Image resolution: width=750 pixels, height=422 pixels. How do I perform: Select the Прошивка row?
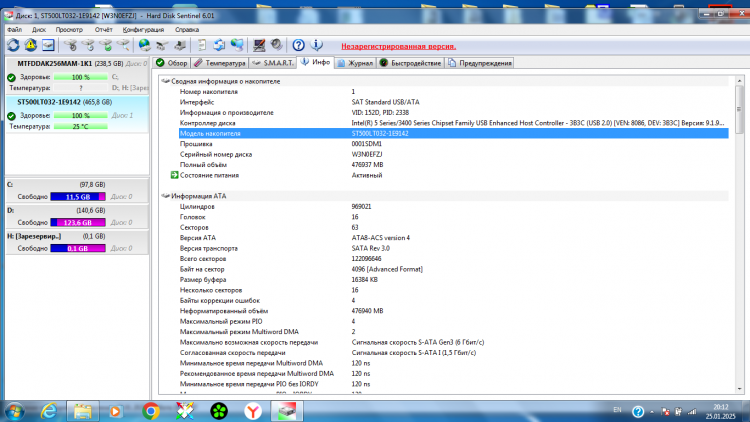pos(453,144)
